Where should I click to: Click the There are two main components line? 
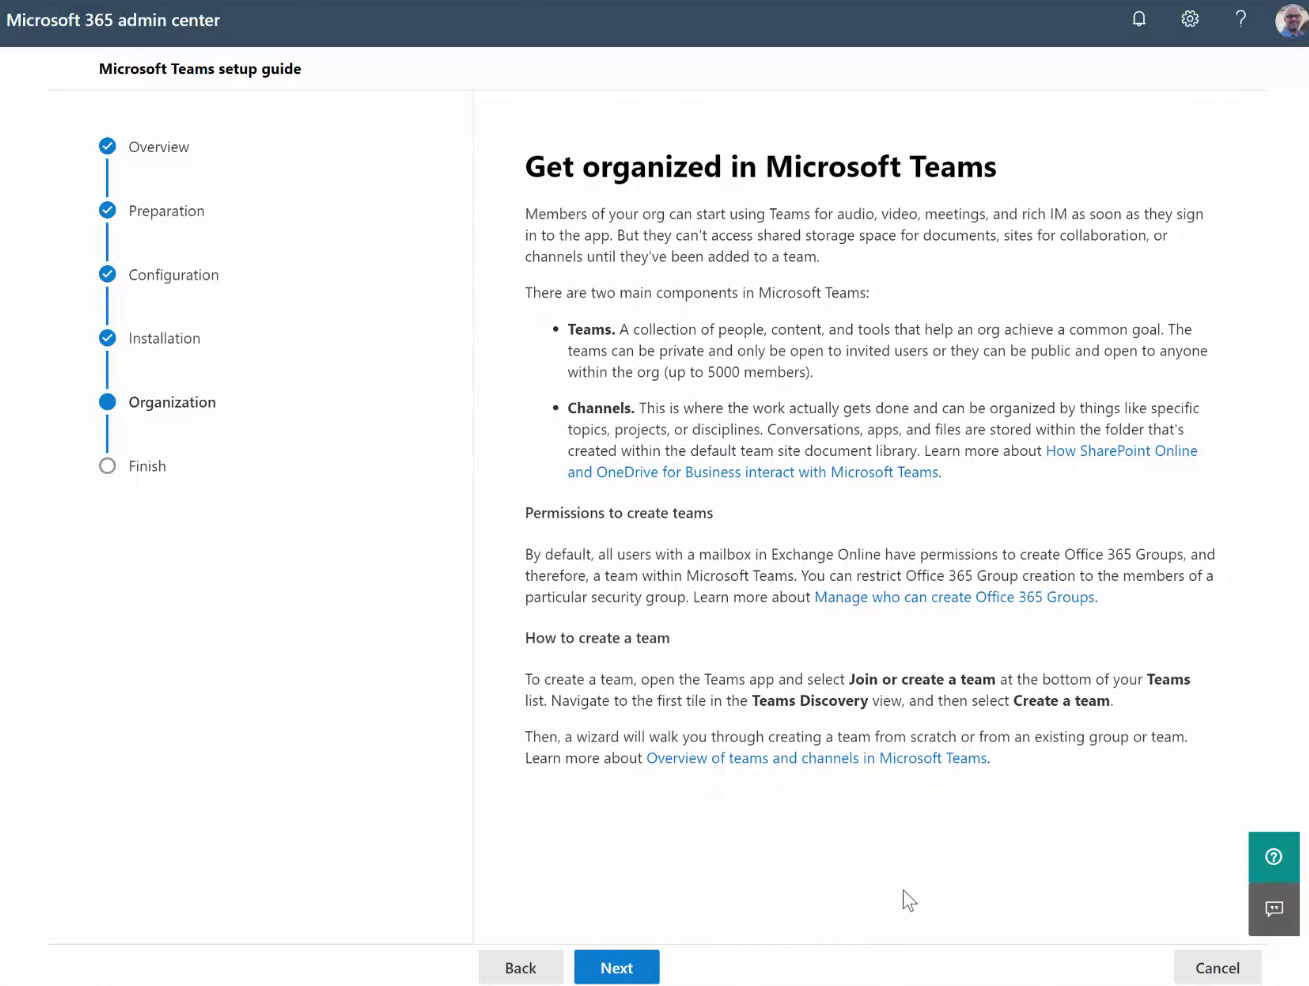697,293
